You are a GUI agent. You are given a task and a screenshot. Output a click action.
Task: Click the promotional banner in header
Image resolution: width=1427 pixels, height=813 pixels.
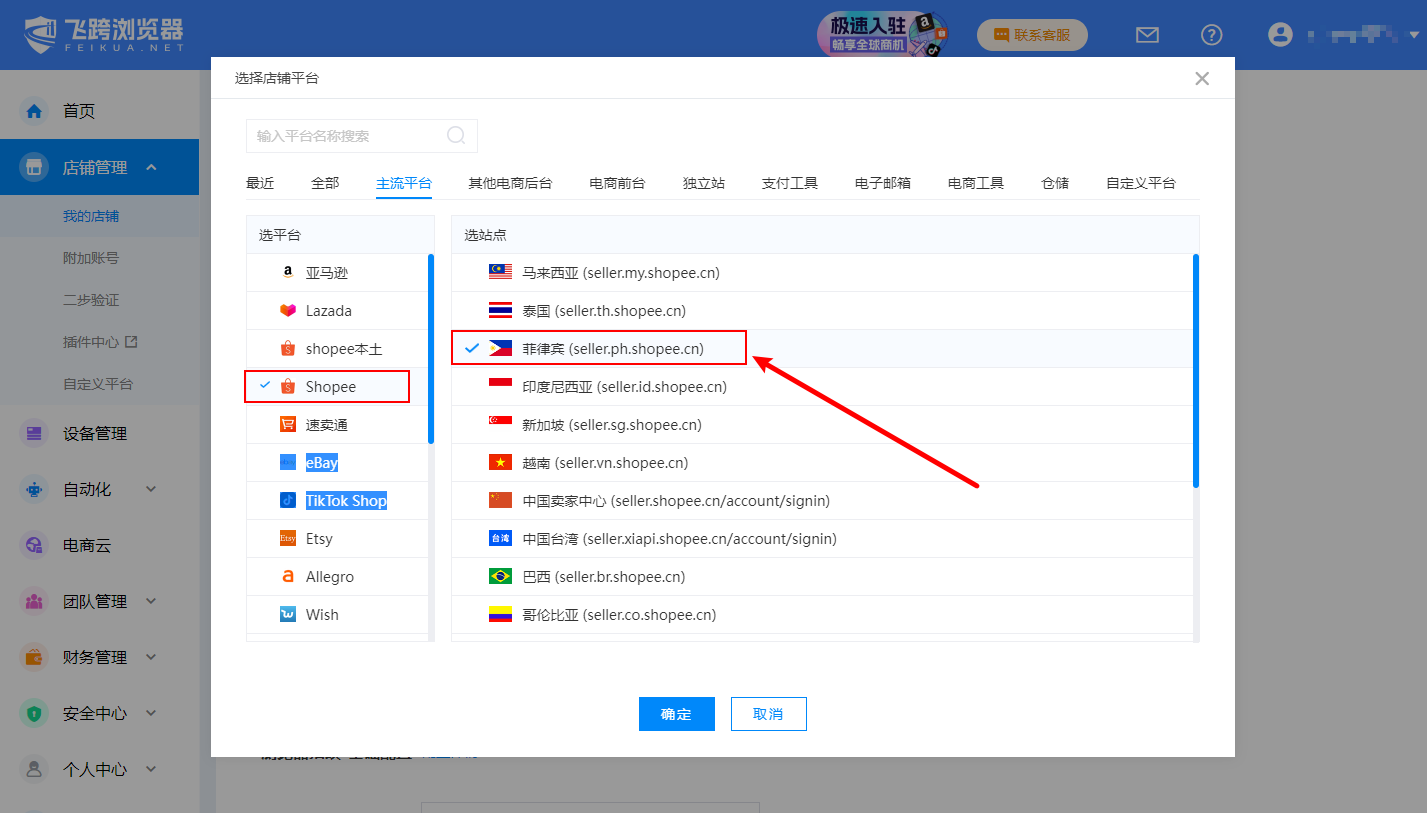coord(883,34)
